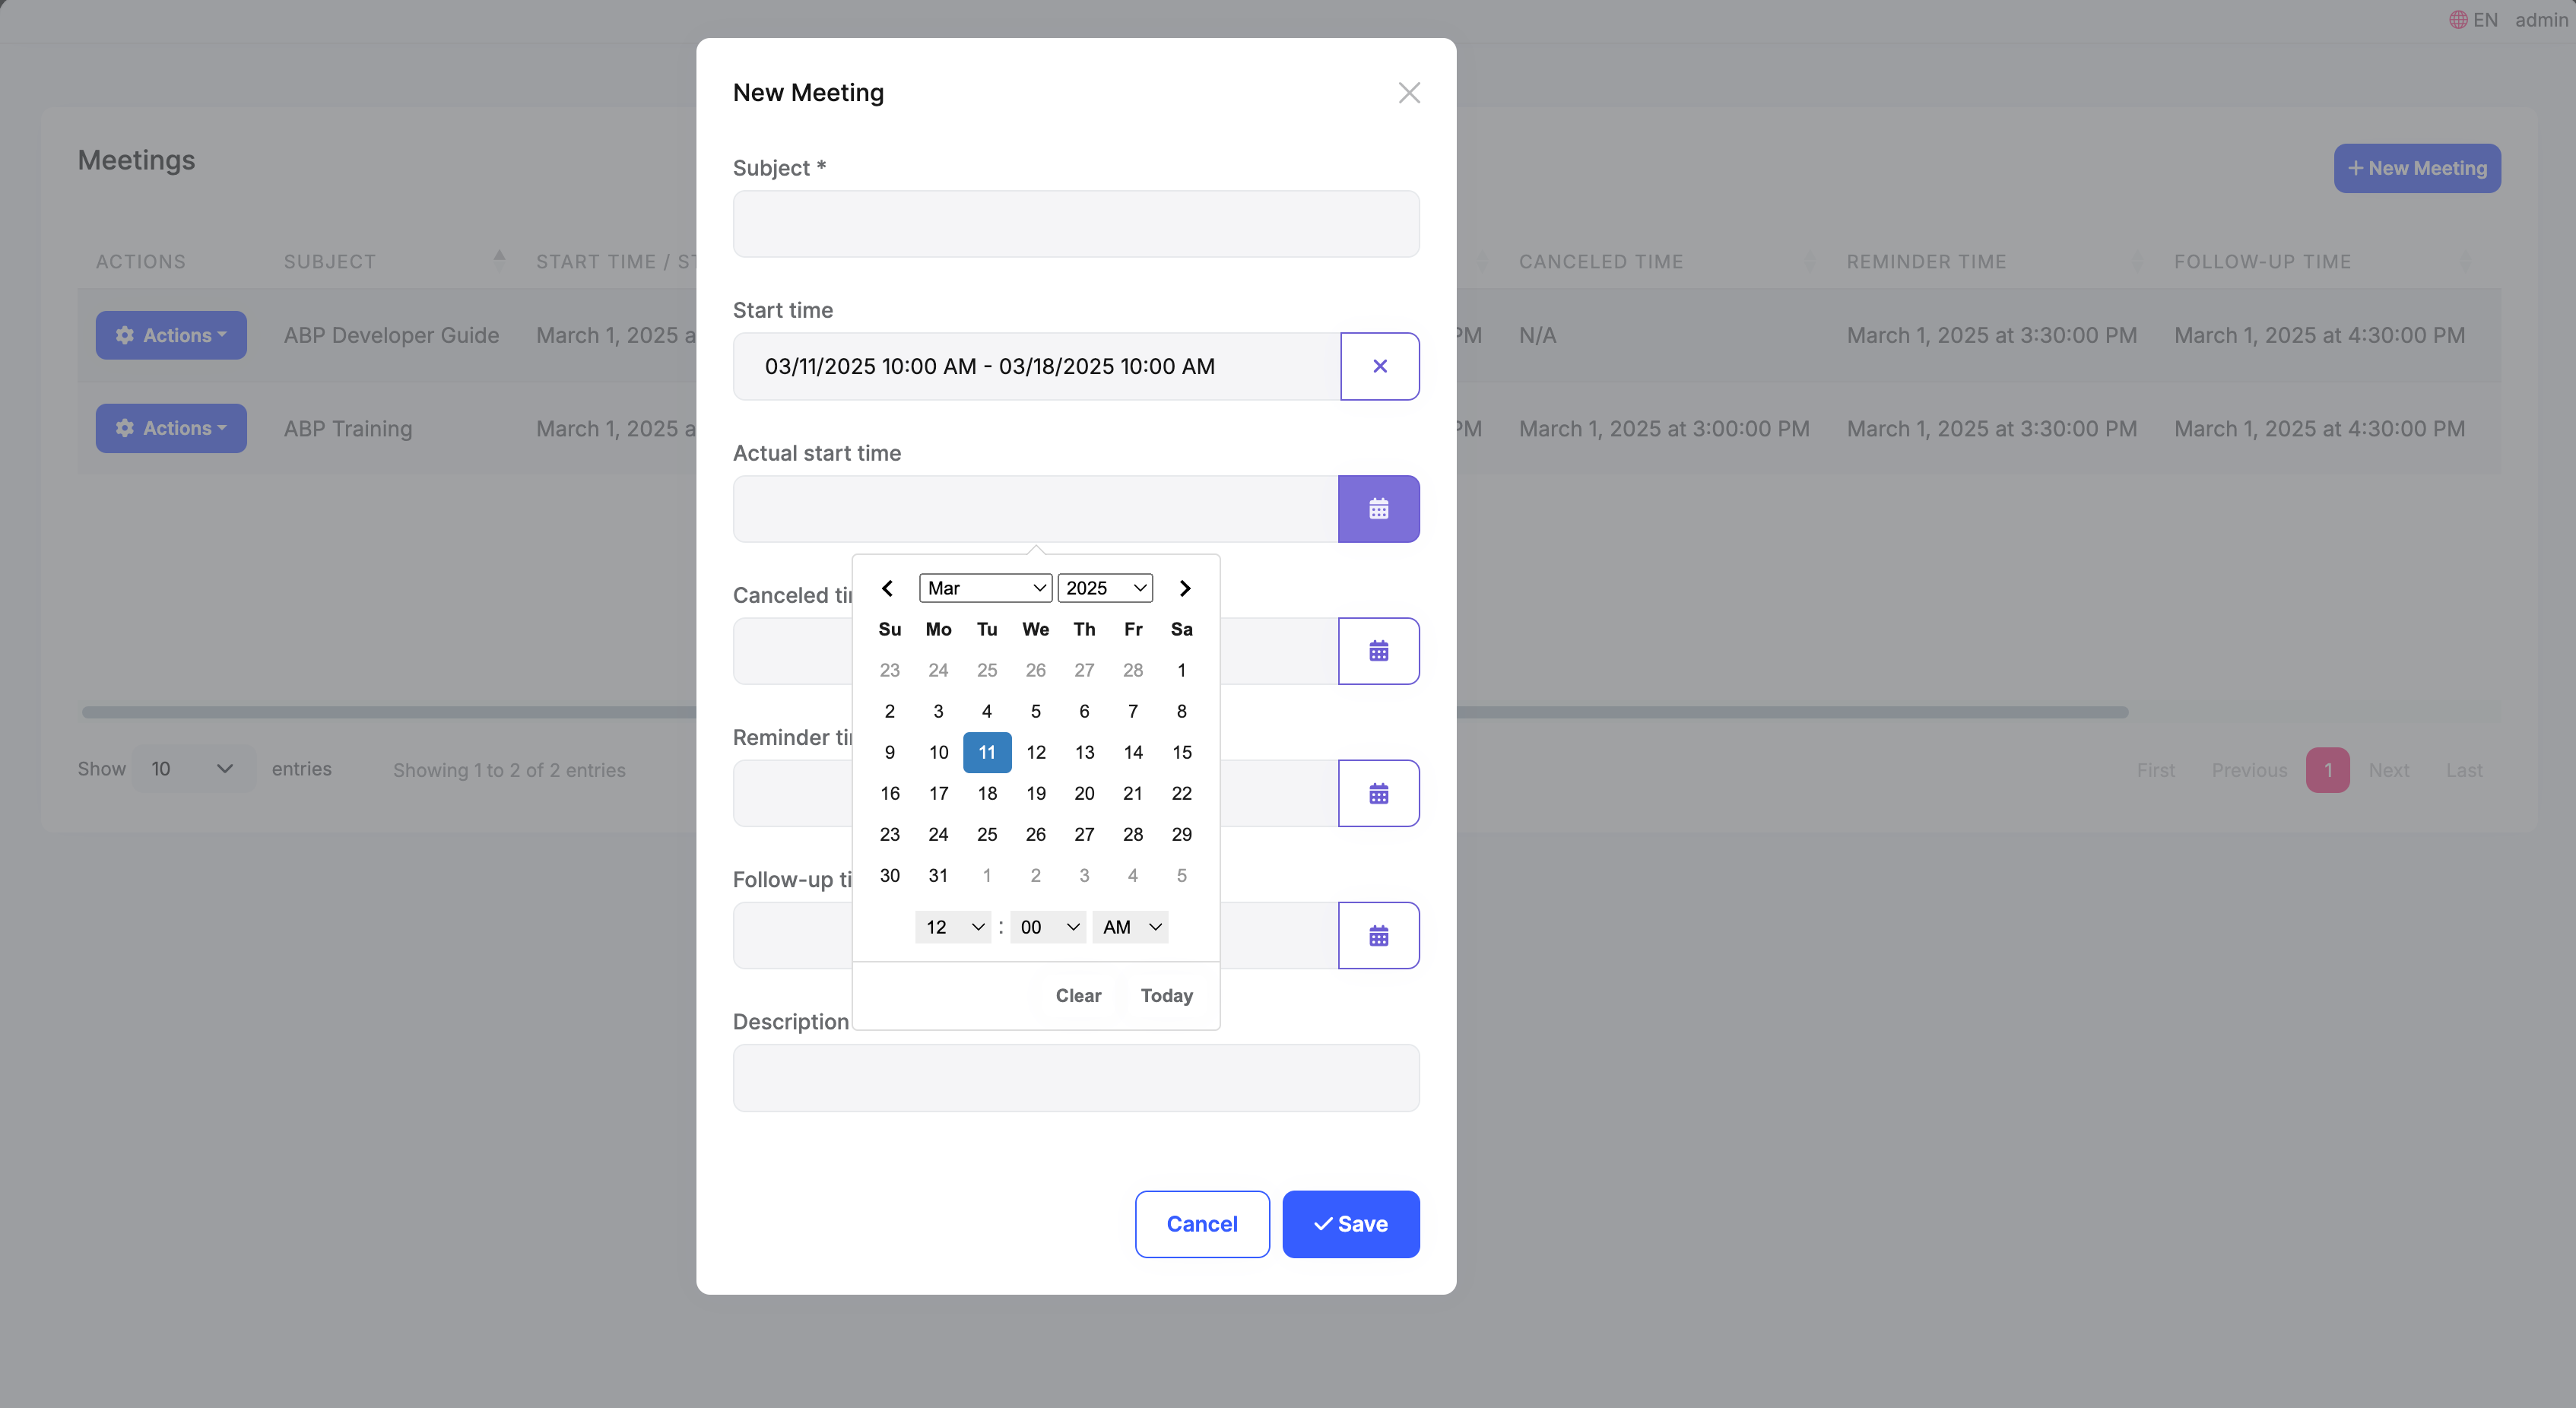Open the year dropdown showing 2025

[x=1104, y=588]
